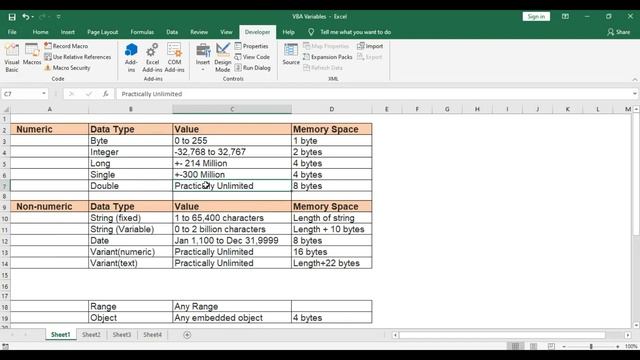Click Import XML data
This screenshot has width=640, height=360.
(x=370, y=46)
